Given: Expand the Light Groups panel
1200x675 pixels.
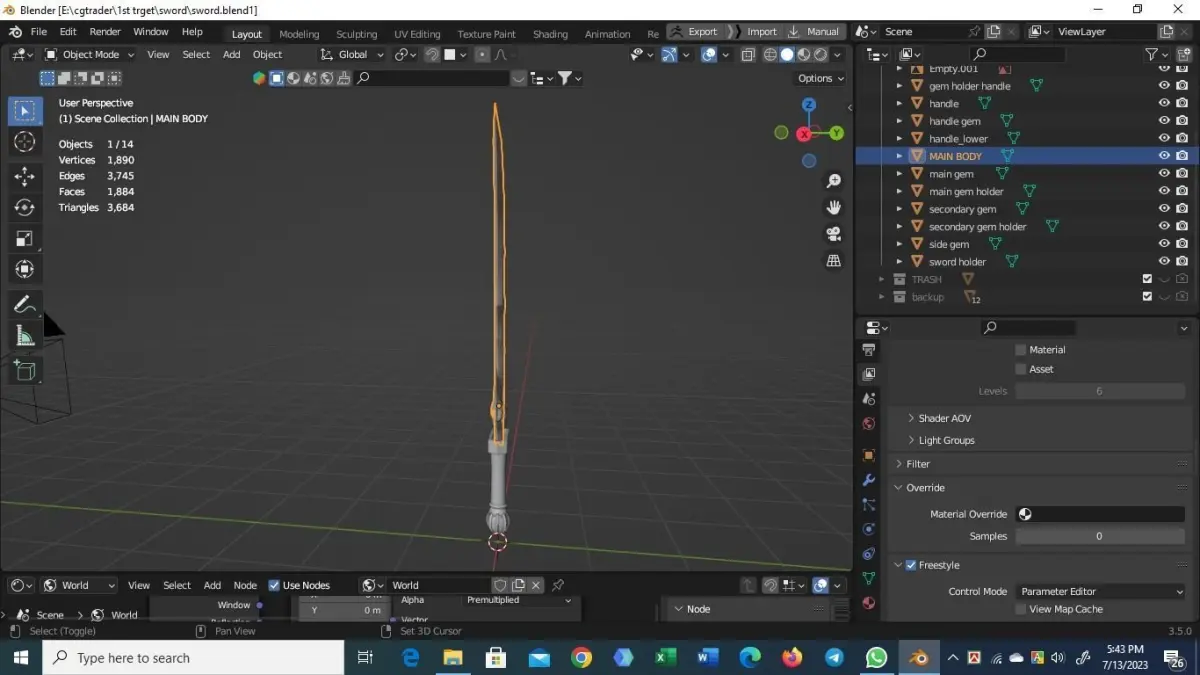Looking at the screenshot, I should pyautogui.click(x=940, y=440).
